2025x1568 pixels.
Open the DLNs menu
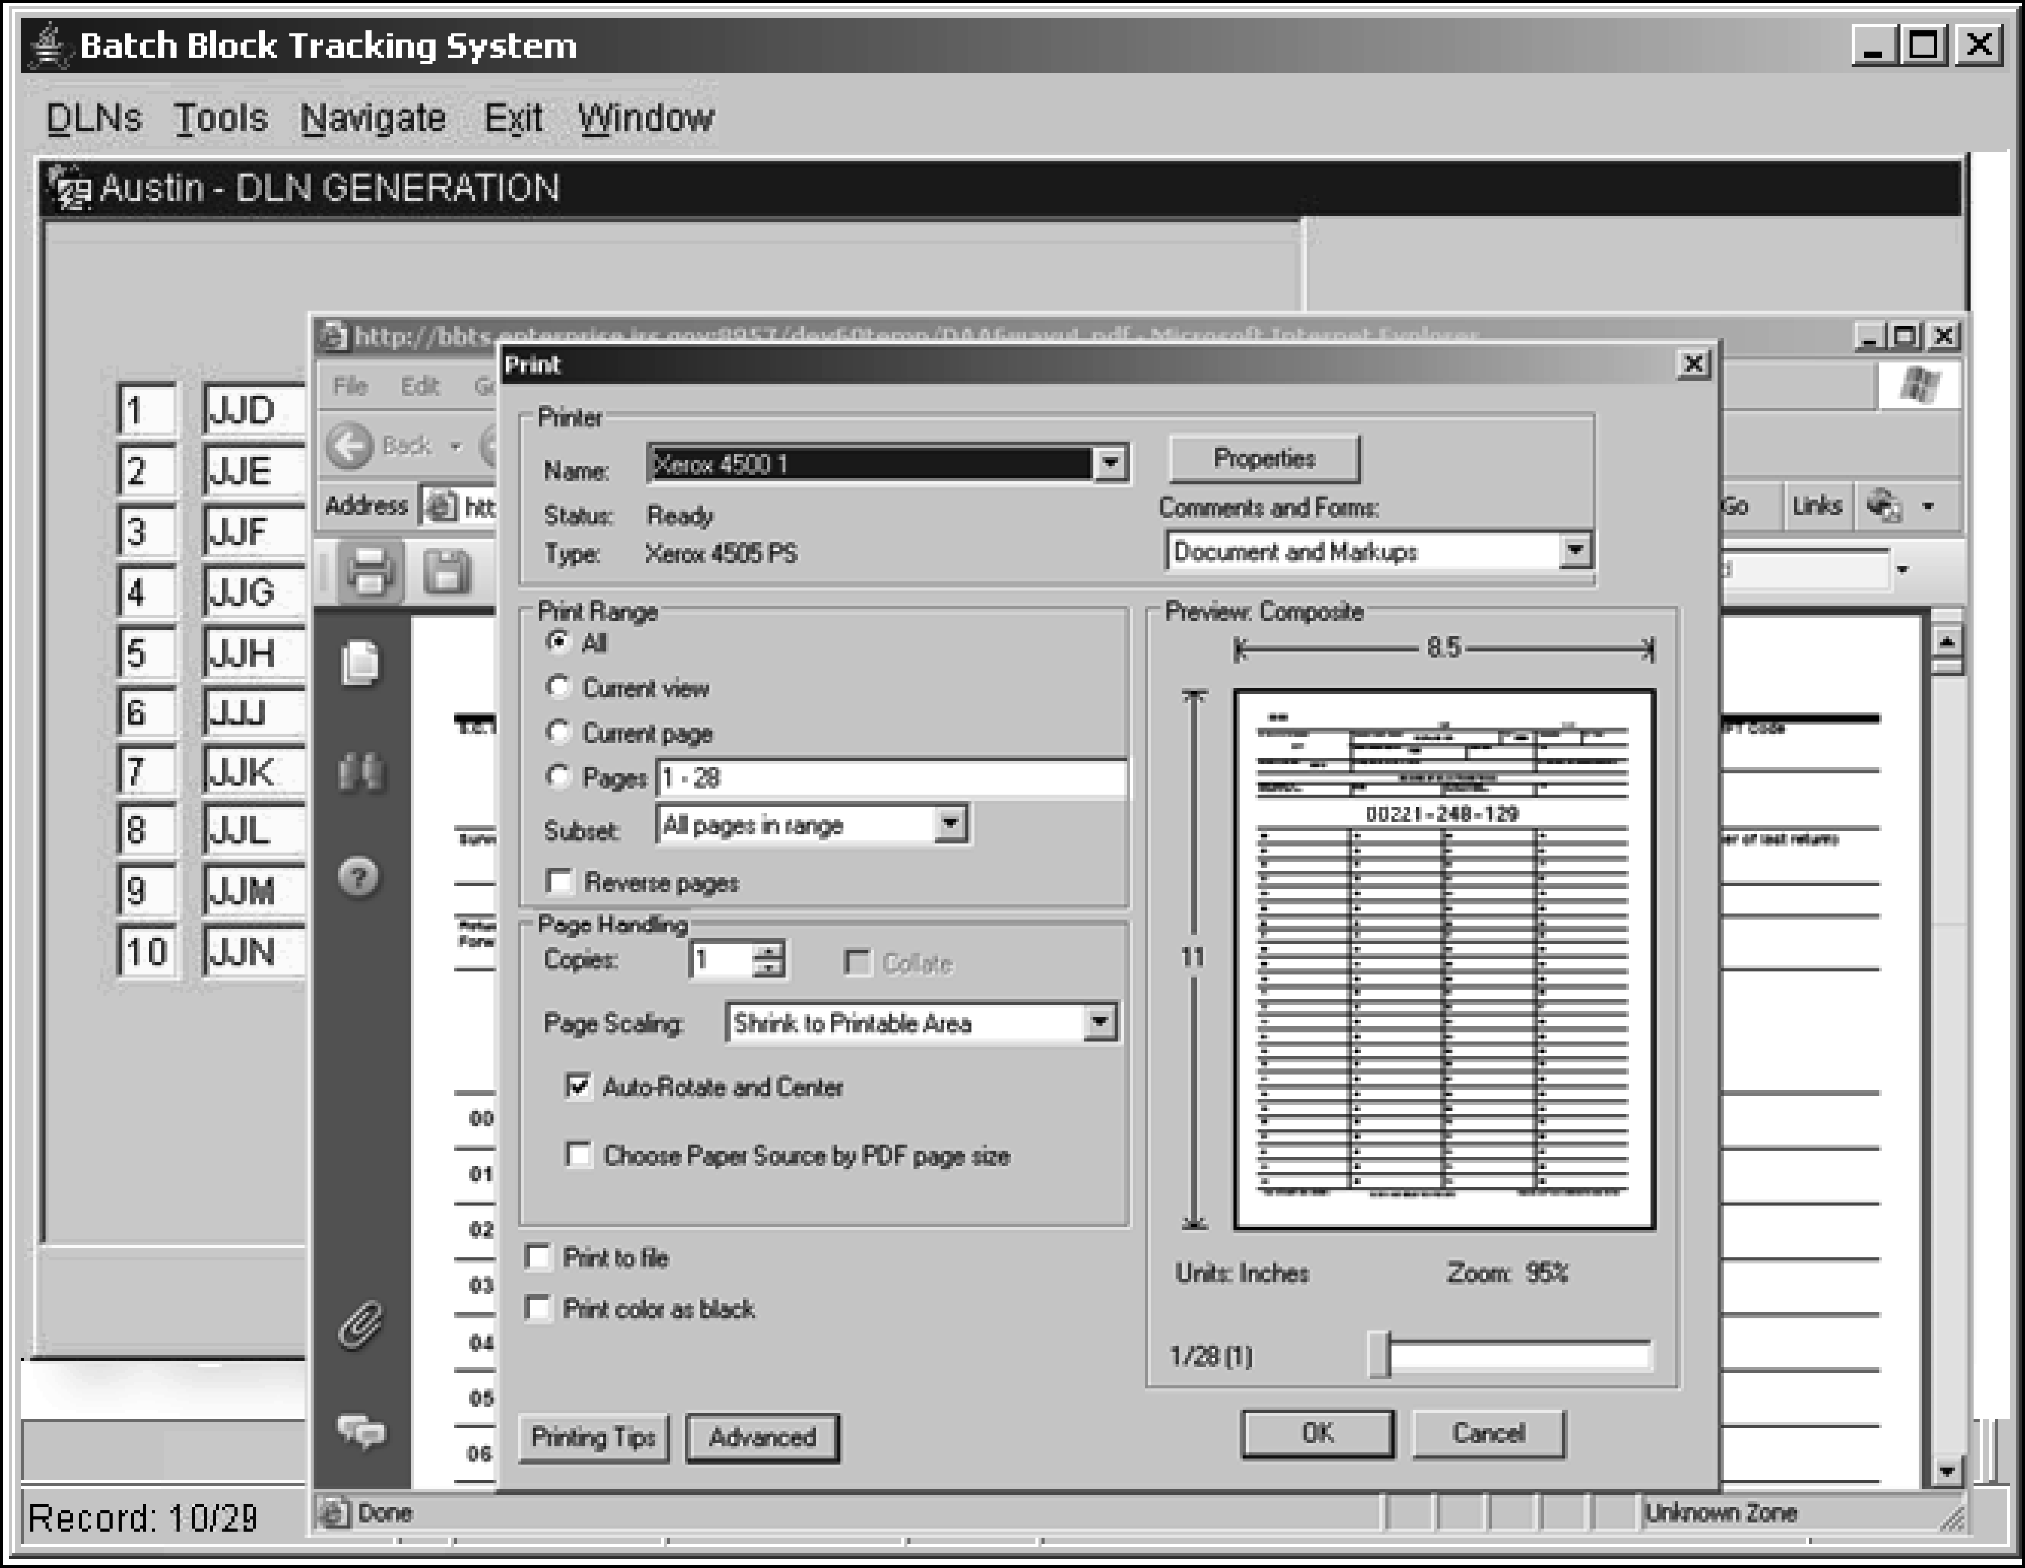[x=94, y=118]
